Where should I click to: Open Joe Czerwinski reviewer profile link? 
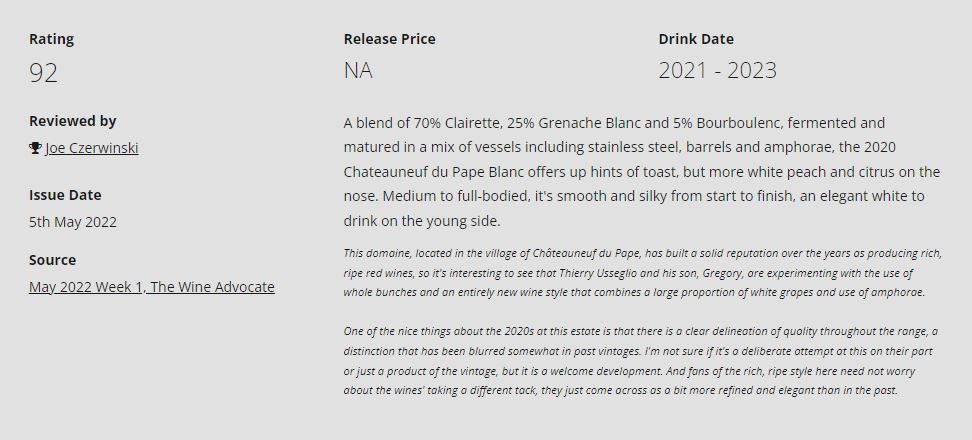pos(92,148)
